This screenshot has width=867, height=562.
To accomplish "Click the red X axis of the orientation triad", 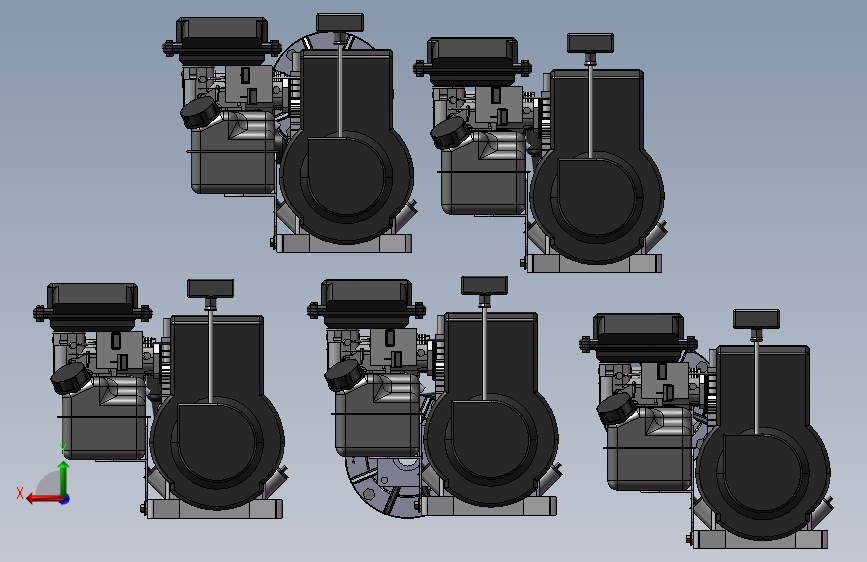I will pos(44,499).
